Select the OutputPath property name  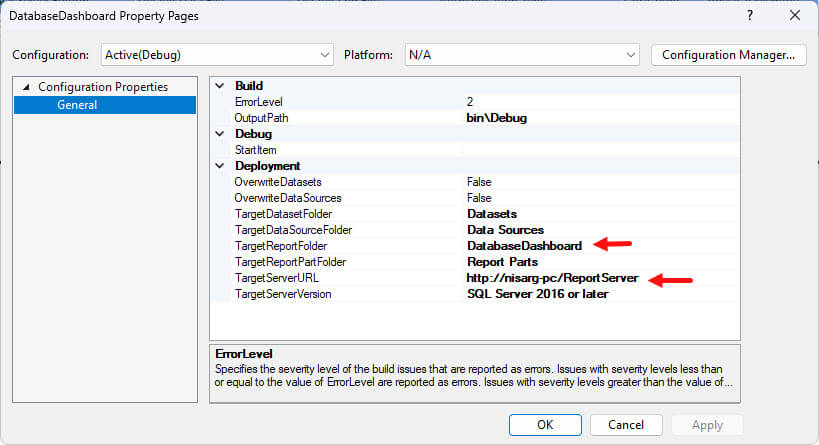tap(261, 118)
